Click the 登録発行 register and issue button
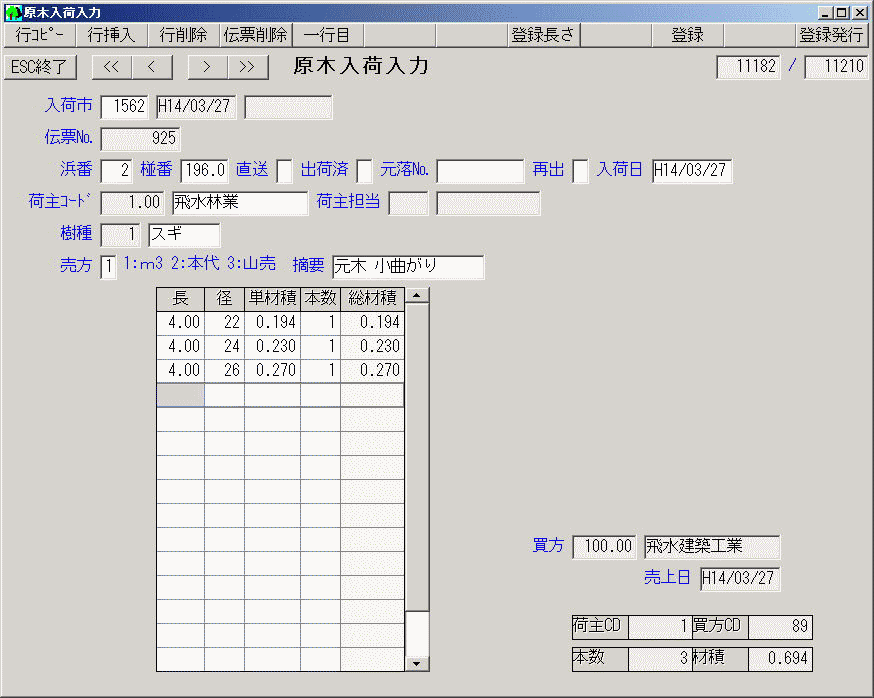This screenshot has width=874, height=698. coord(831,35)
